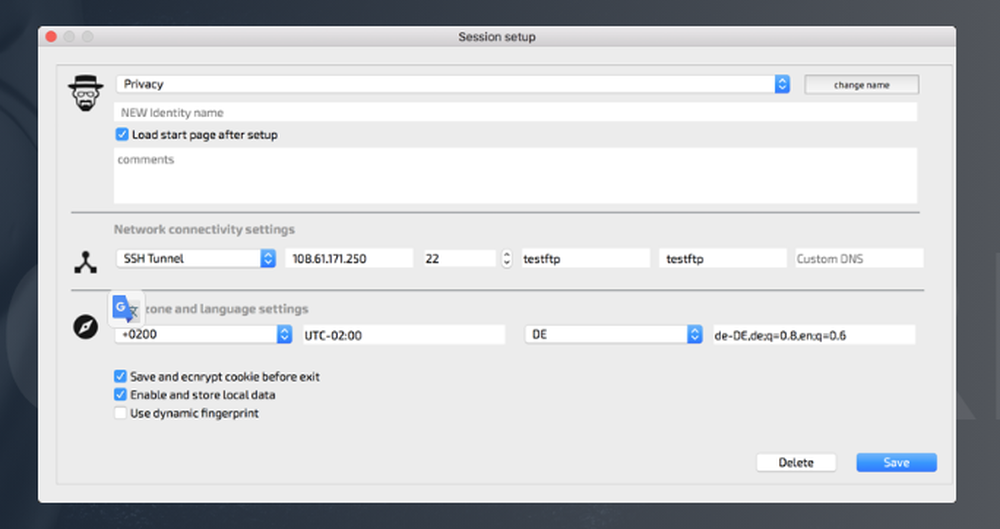The width and height of the screenshot is (1000, 529).
Task: Open the +0200 timezone offset dropdown
Action: pos(203,334)
